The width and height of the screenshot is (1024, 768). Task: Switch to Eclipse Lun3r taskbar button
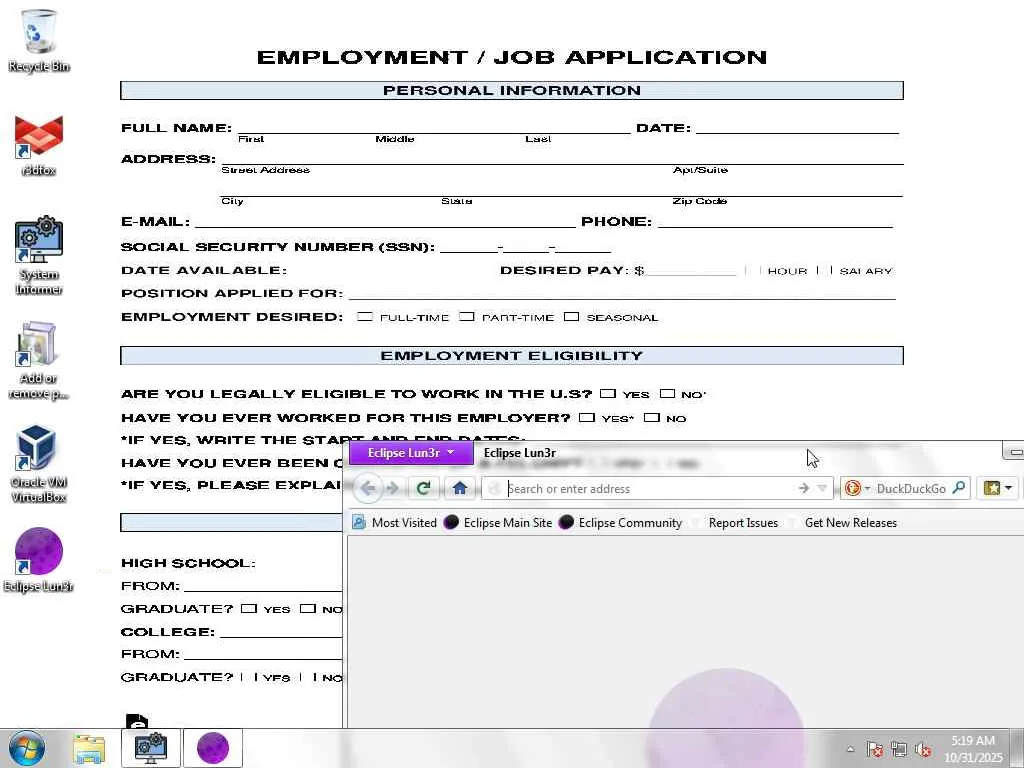213,748
